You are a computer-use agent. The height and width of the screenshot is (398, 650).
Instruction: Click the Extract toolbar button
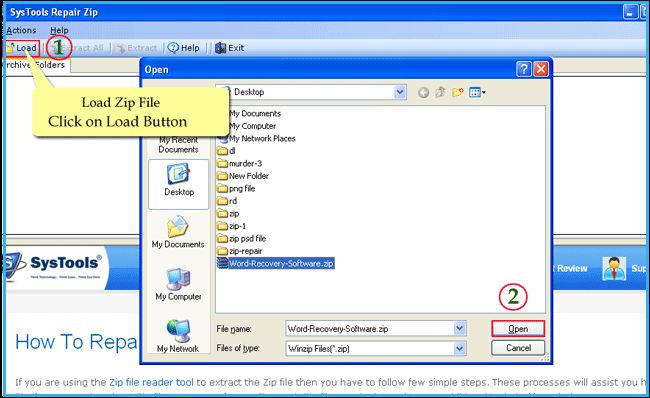136,49
